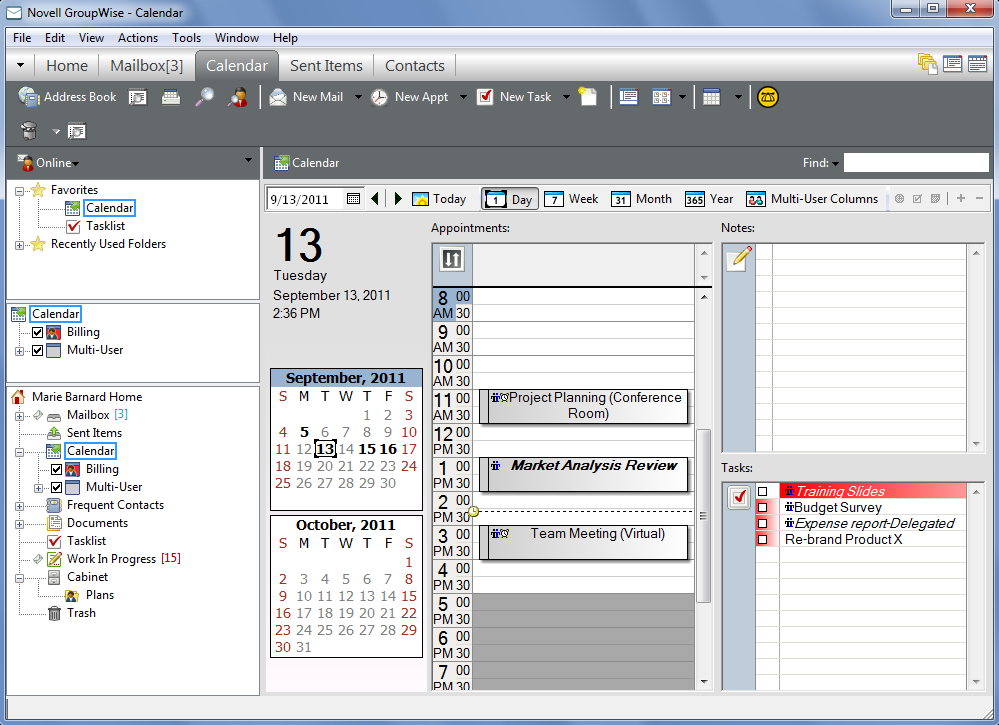Select September 15 in mini calendar
Image resolution: width=999 pixels, height=725 pixels.
click(367, 449)
